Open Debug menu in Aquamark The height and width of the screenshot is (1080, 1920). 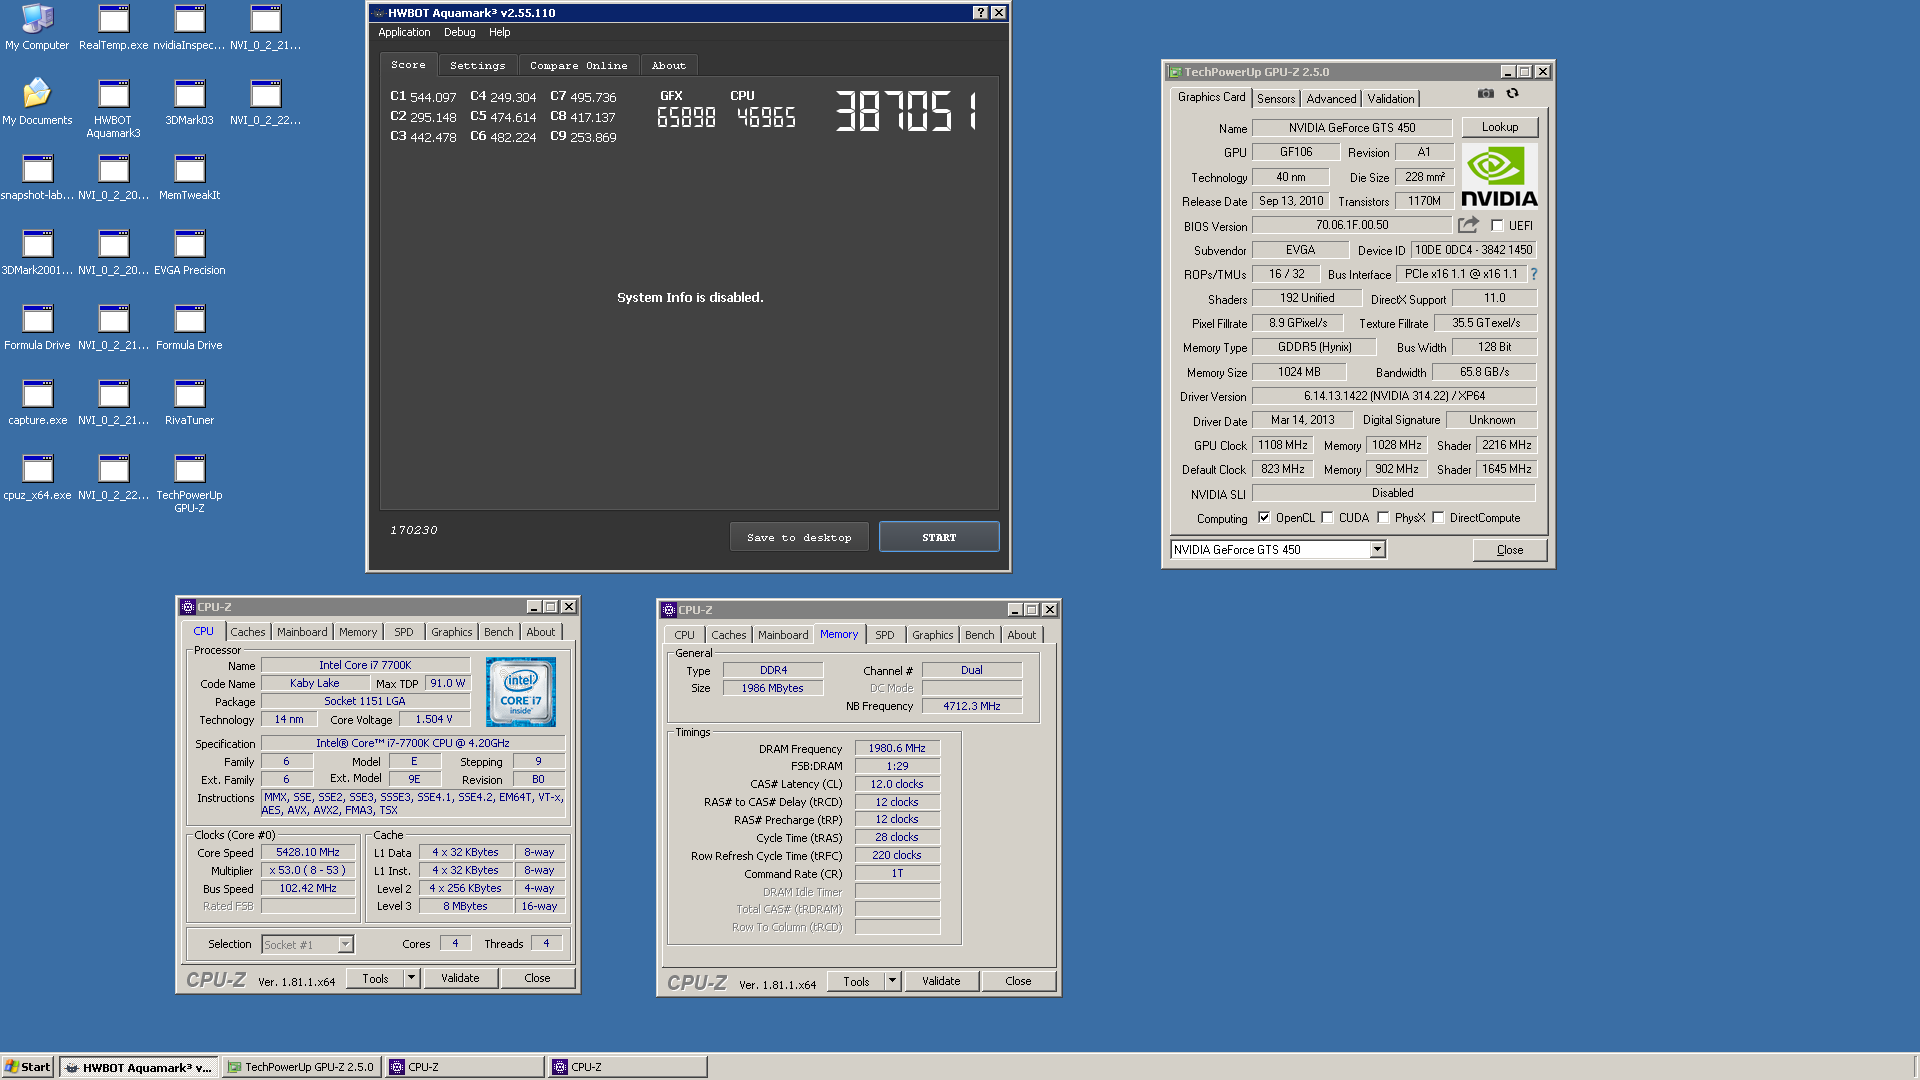coord(459,32)
